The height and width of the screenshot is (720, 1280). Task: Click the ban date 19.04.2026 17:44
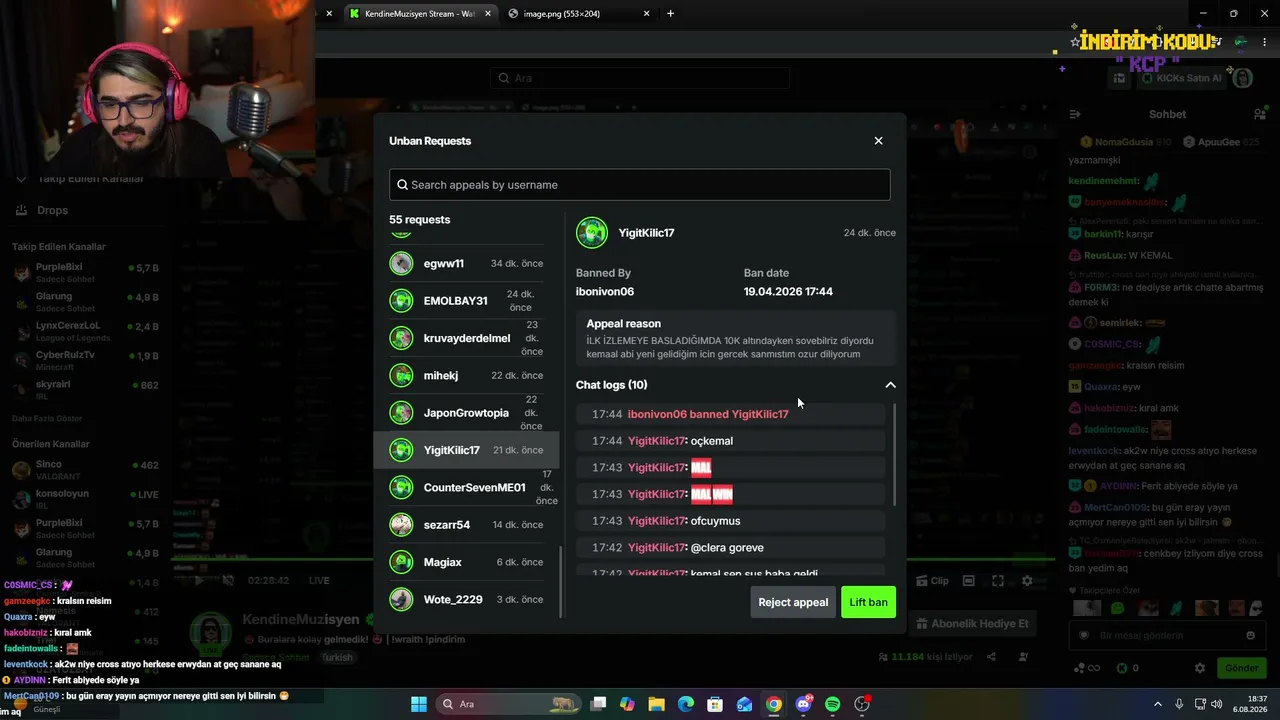click(x=788, y=292)
